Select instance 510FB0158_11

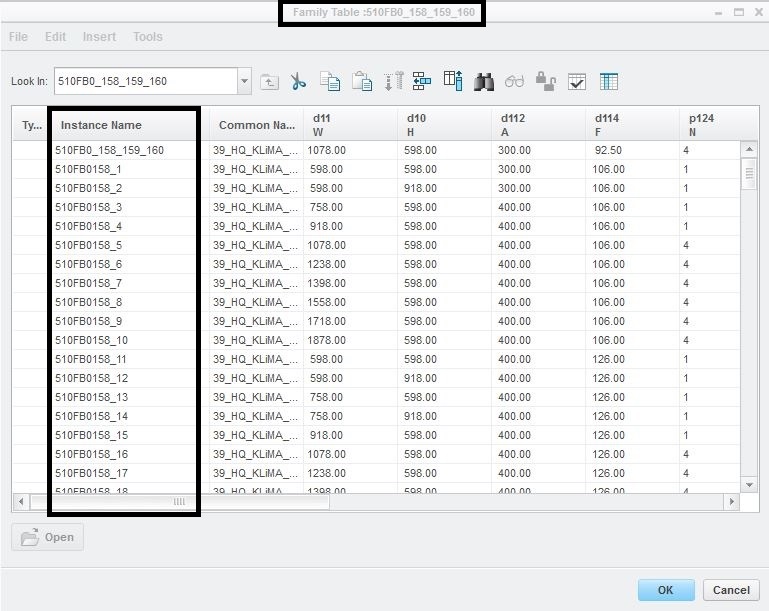[x=91, y=359]
